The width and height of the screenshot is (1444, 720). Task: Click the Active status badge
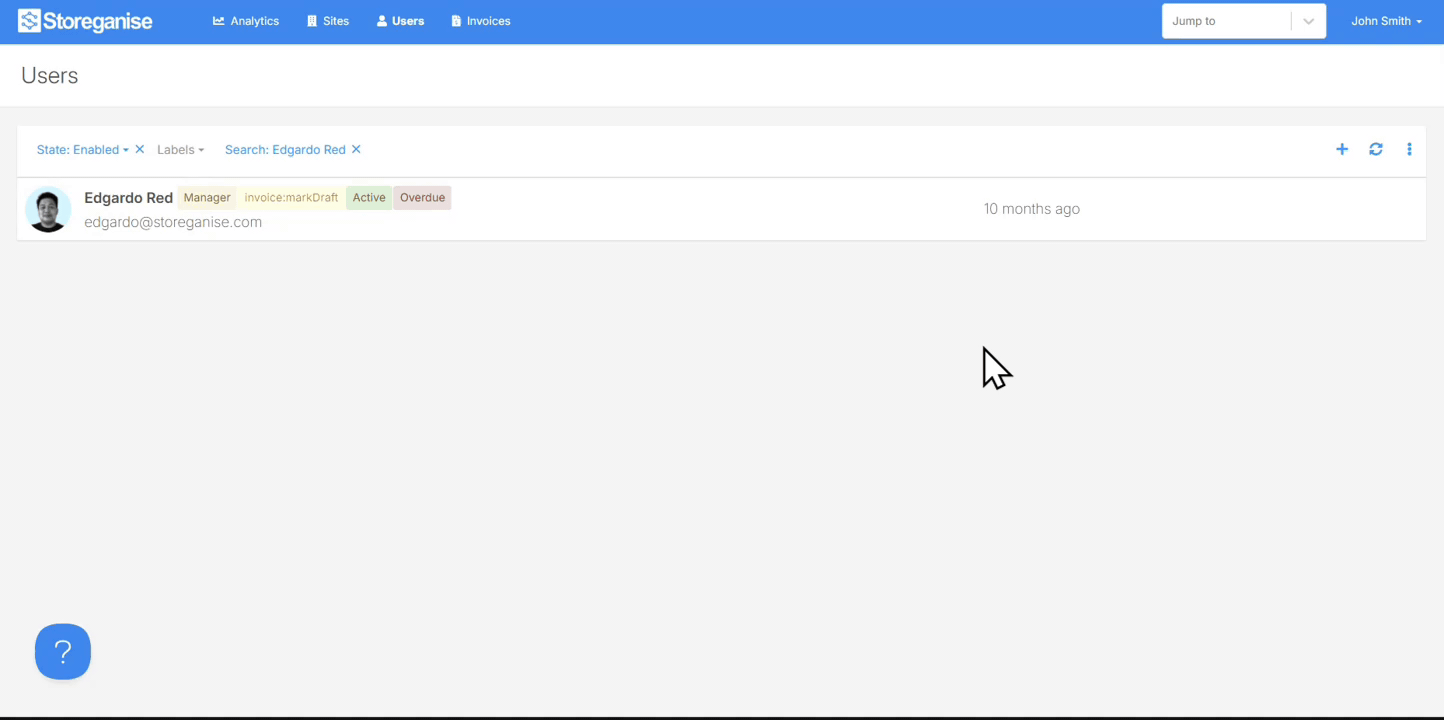tap(369, 198)
